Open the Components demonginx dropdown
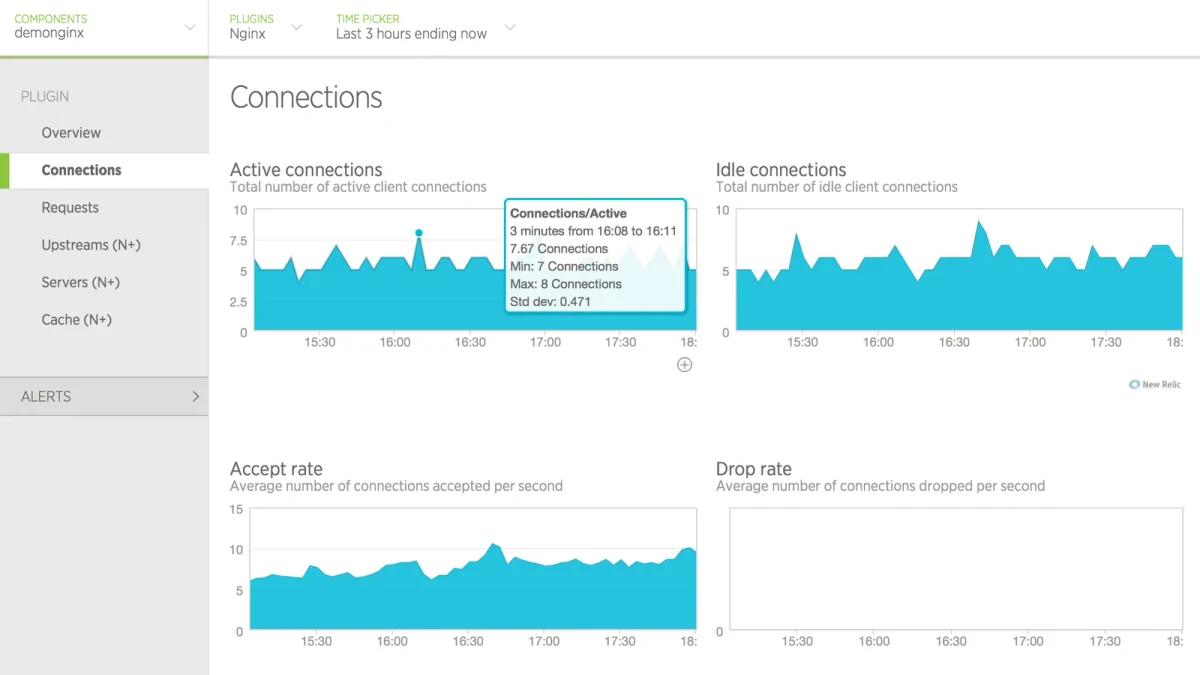This screenshot has height=675, width=1200. point(104,27)
